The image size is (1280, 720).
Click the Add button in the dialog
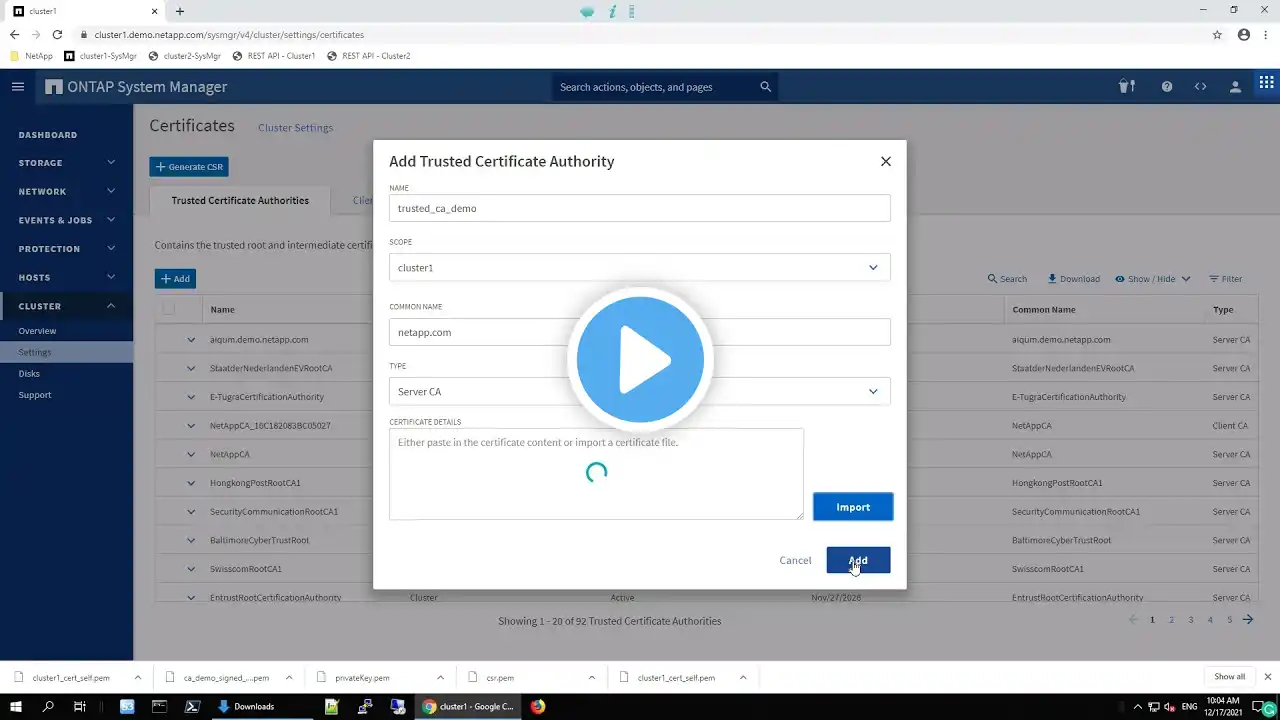858,560
